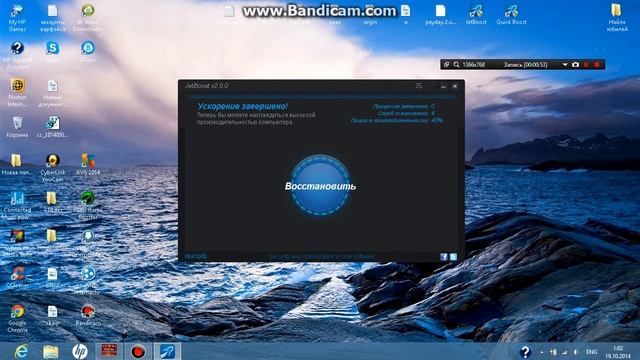Switch to Bandicam's red-circle taskbar button

[138, 351]
